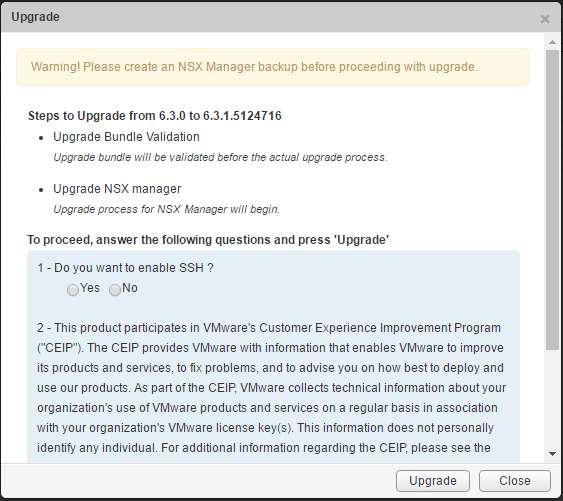Click the CEIP participation paragraph
Image resolution: width=563 pixels, height=501 pixels.
(x=271, y=388)
